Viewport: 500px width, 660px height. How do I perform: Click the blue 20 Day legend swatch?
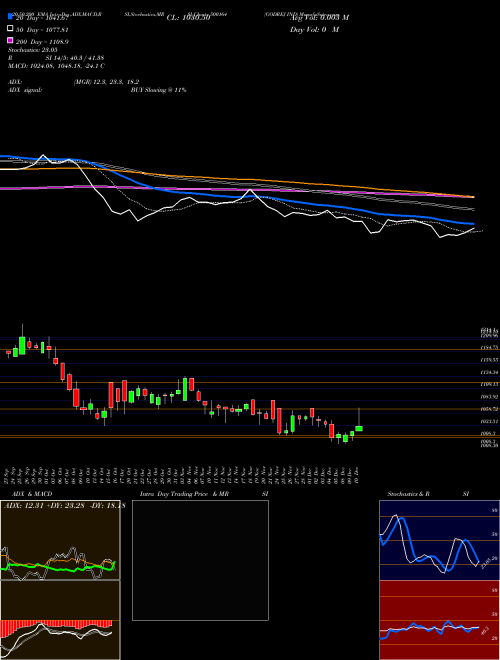point(10,16)
